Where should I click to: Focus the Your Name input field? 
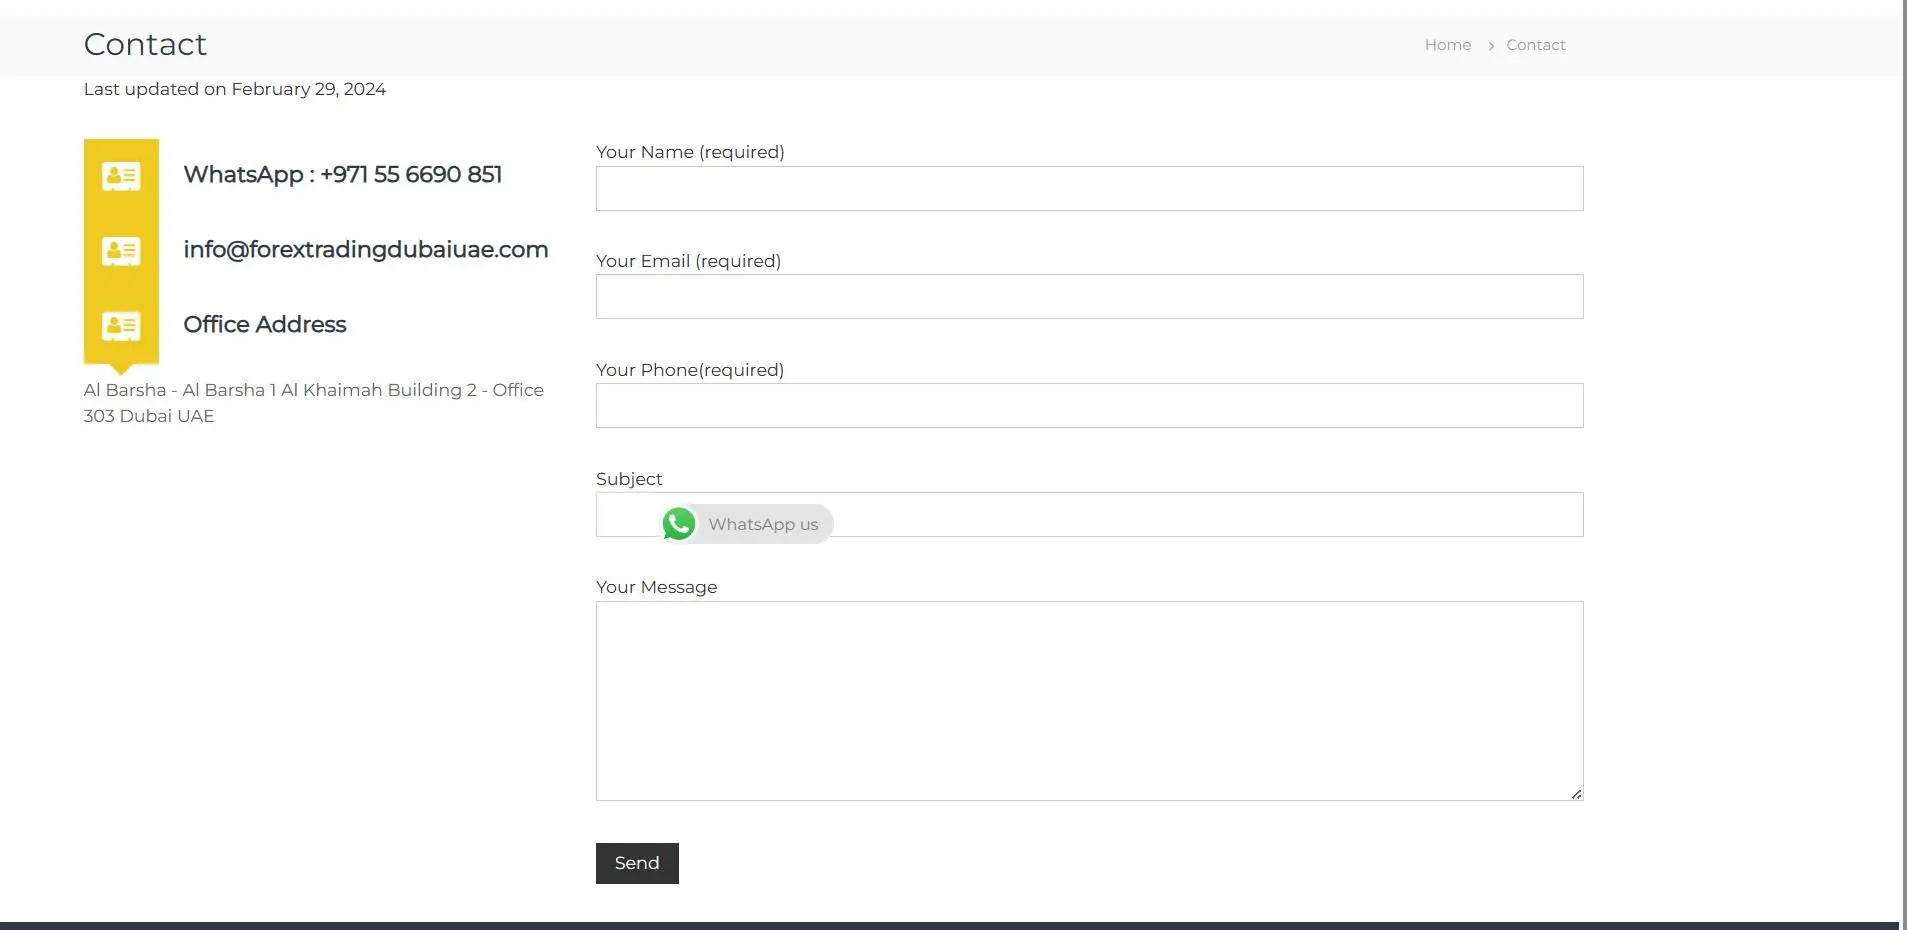1089,189
